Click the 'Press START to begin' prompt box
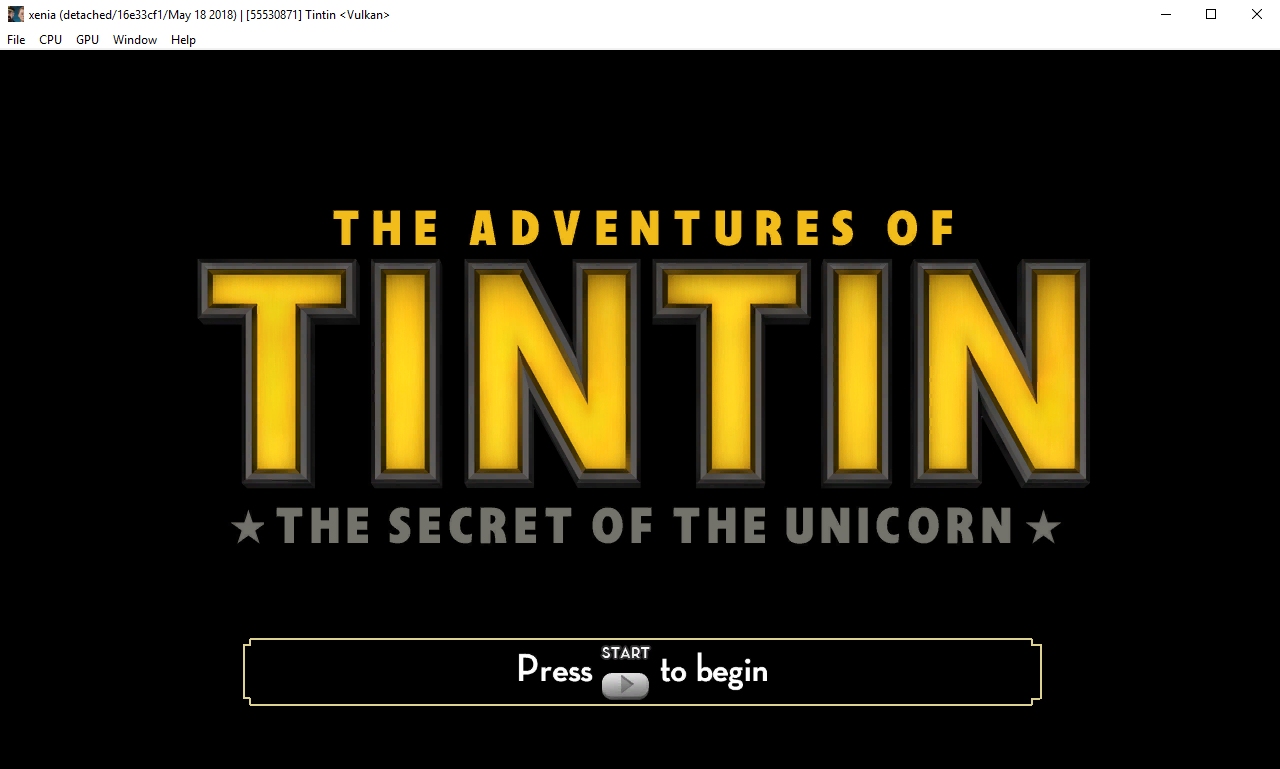The width and height of the screenshot is (1280, 769). click(641, 671)
